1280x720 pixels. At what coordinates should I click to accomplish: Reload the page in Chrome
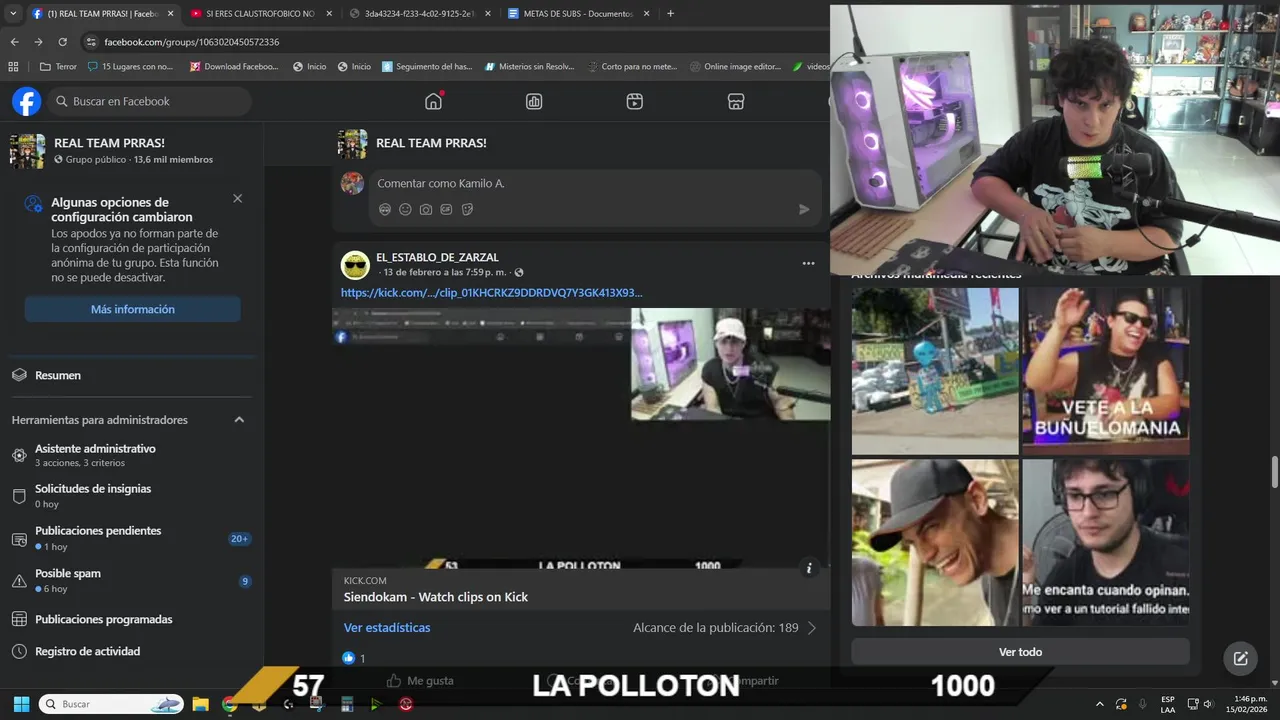(62, 42)
